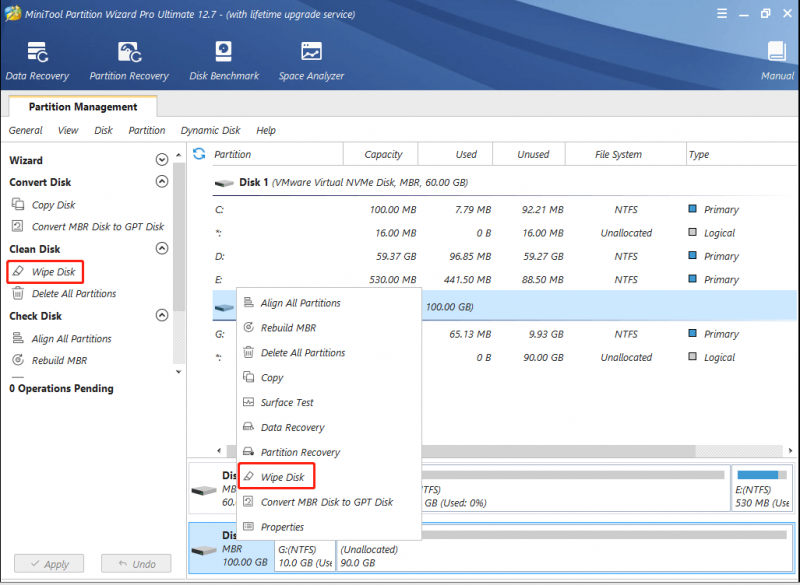Launch Partition Recovery from toolbar
800x585 pixels.
point(129,61)
